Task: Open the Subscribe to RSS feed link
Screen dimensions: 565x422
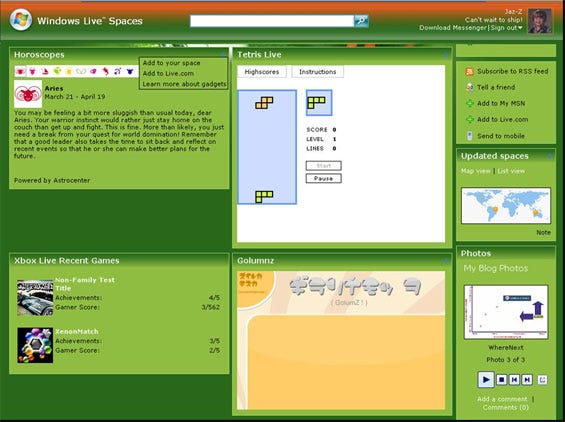Action: (x=513, y=71)
